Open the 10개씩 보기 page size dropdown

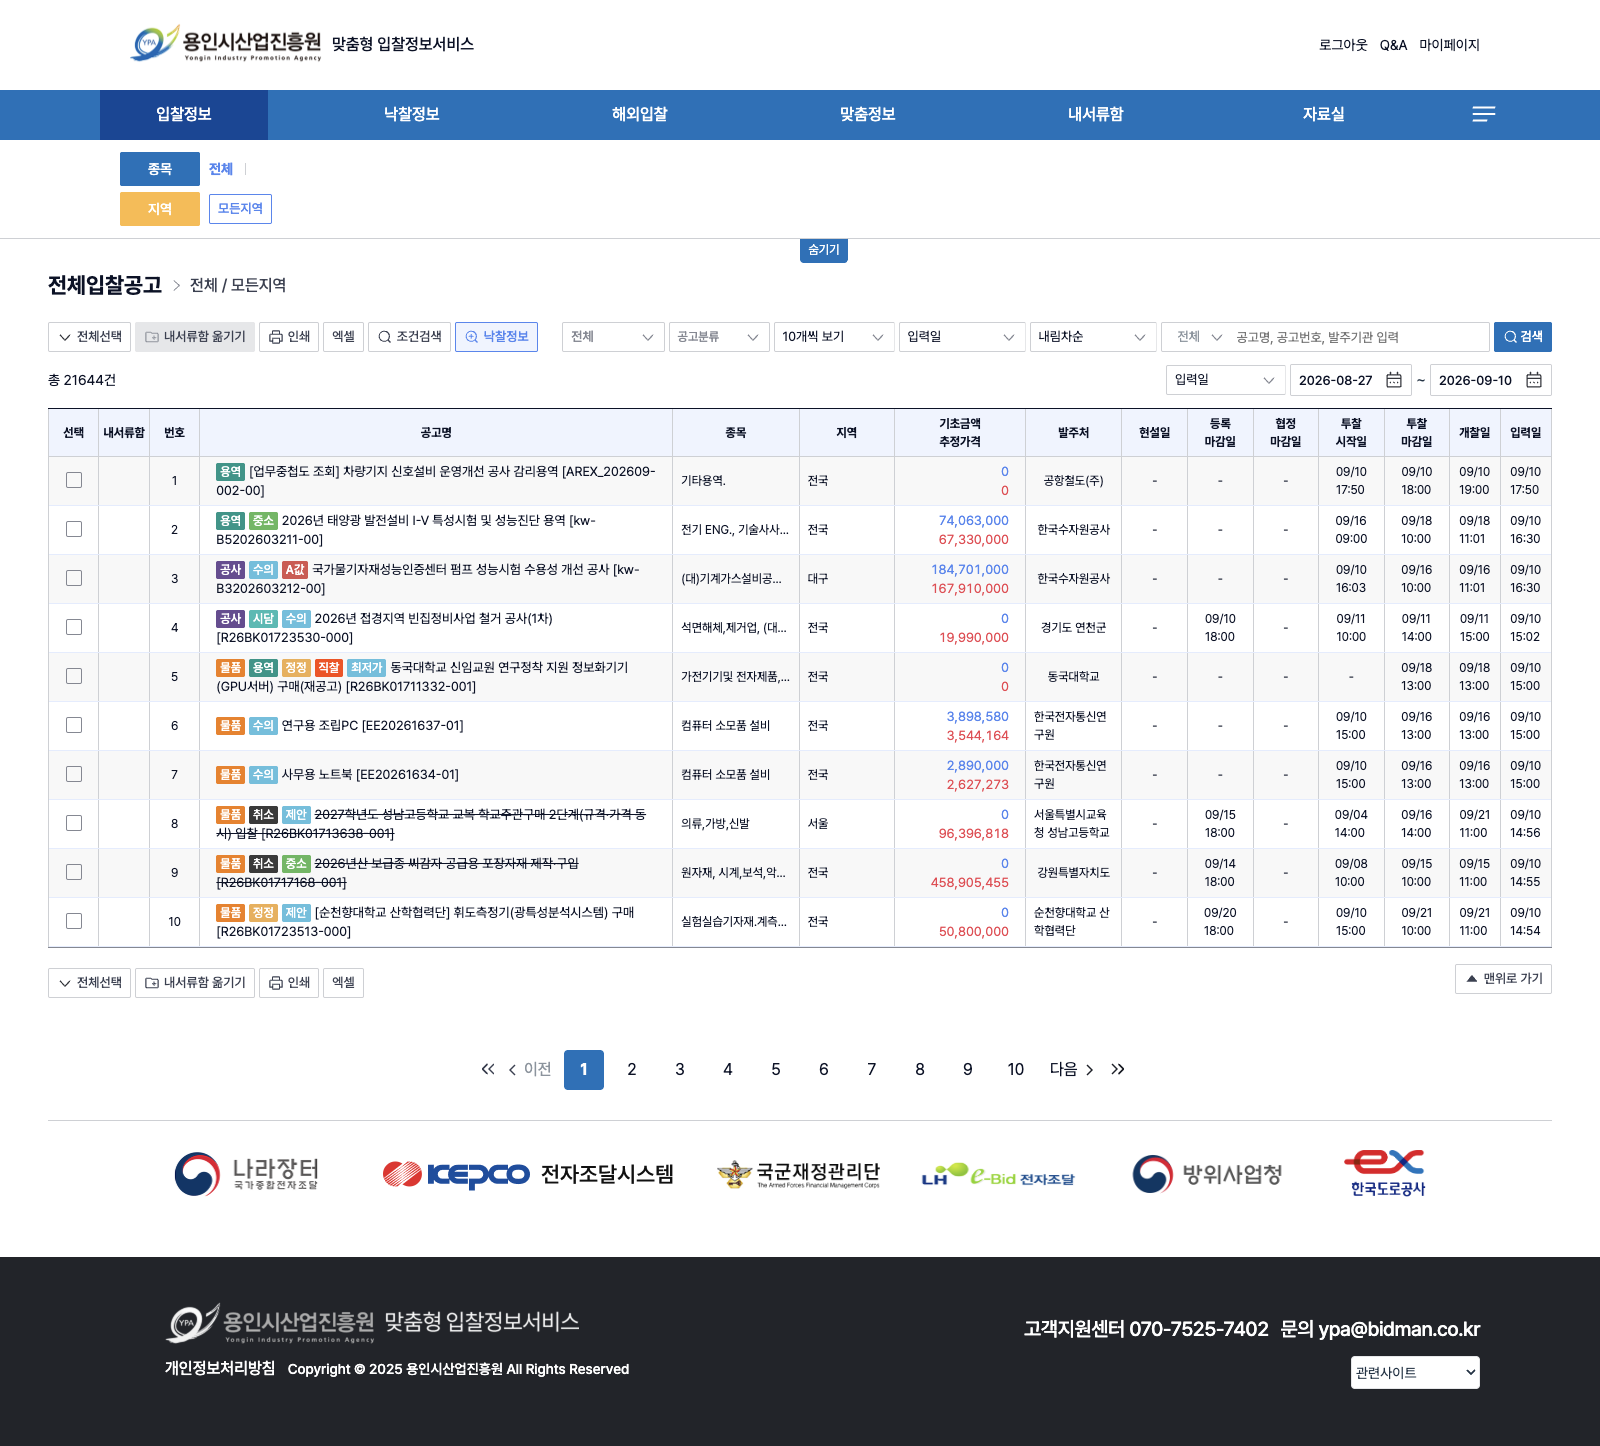pyautogui.click(x=834, y=337)
